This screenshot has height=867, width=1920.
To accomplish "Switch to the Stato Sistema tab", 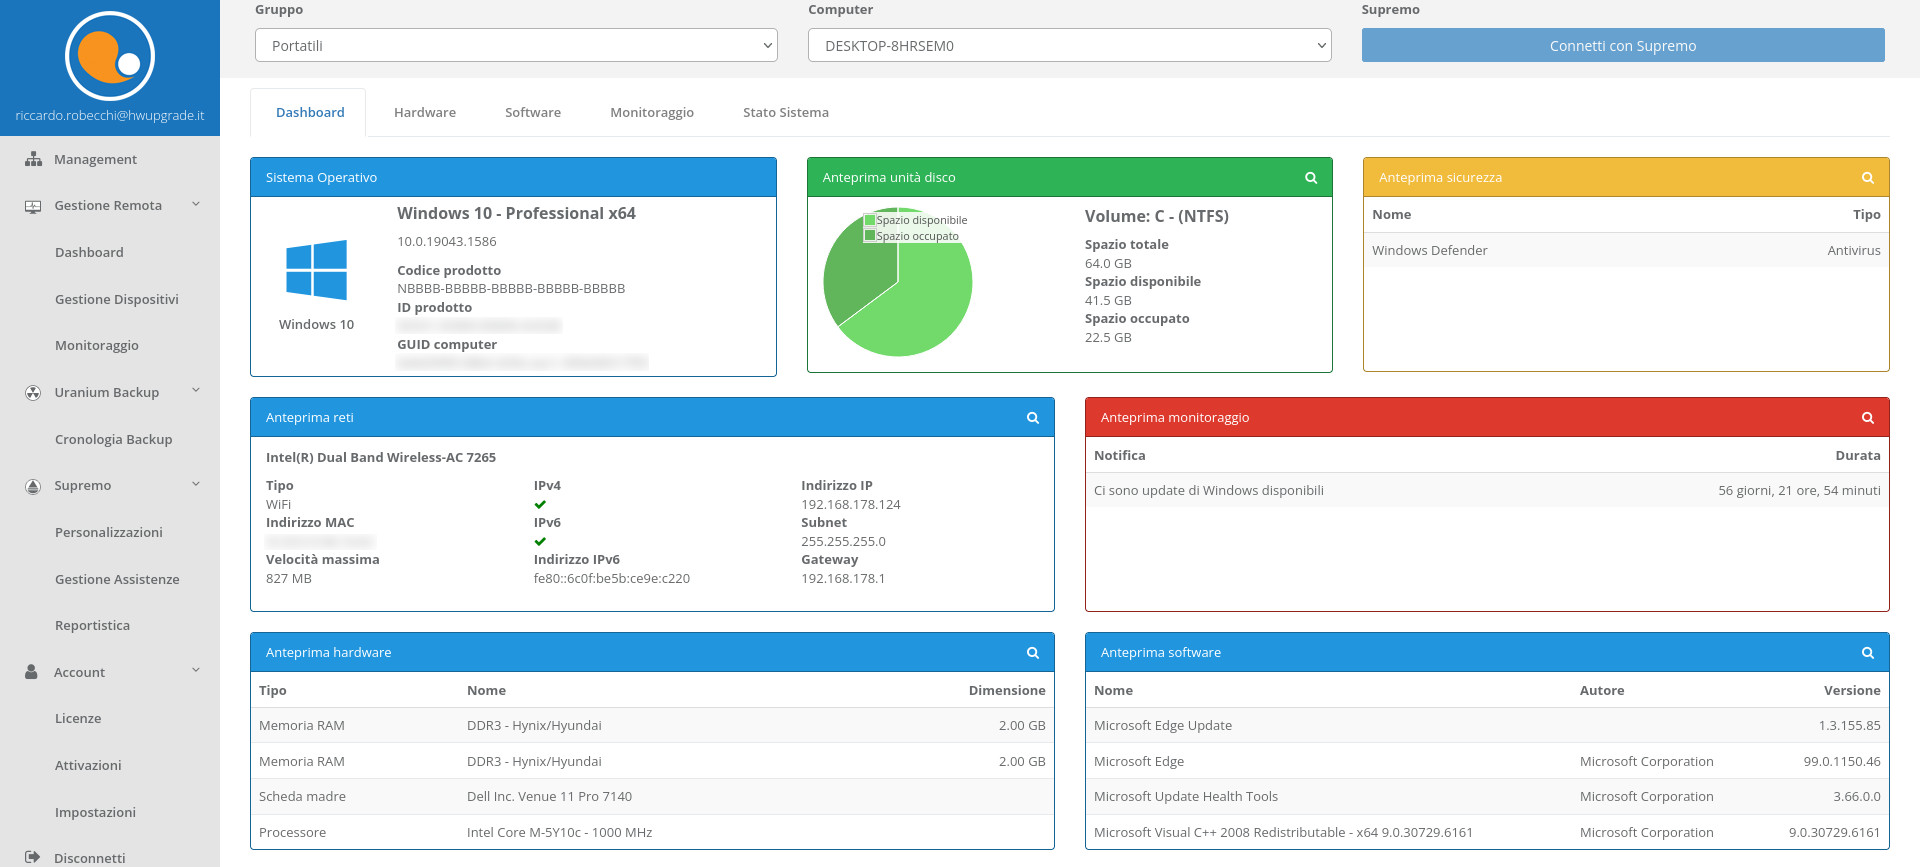I will coord(786,113).
